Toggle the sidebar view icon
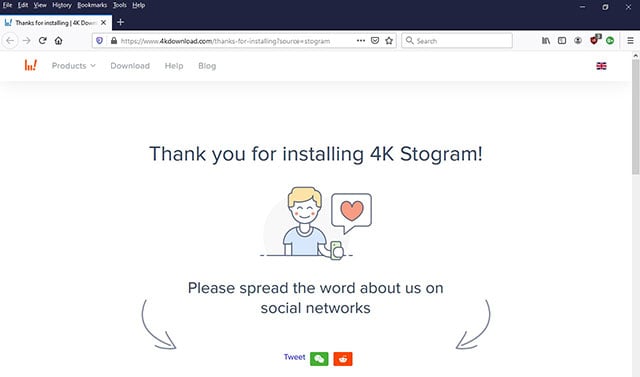The width and height of the screenshot is (640, 377). [x=562, y=41]
